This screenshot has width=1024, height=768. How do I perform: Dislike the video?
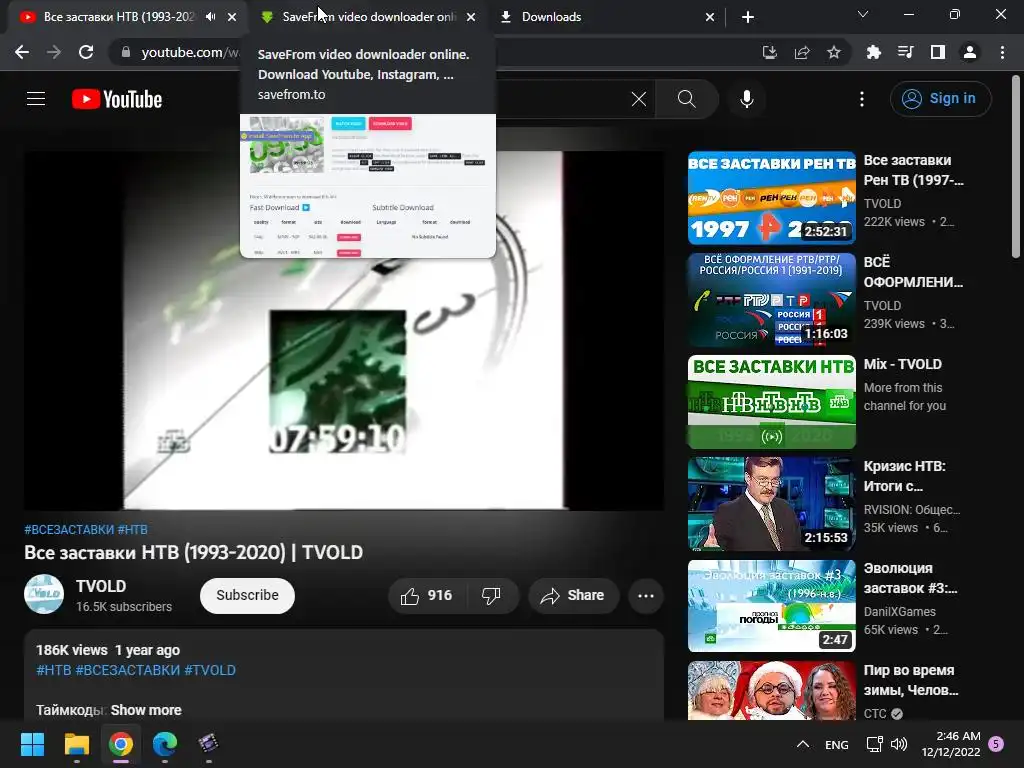[x=491, y=596]
